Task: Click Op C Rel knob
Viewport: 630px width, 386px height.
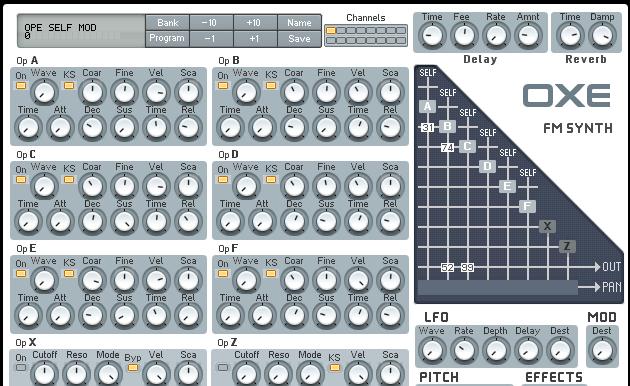Action: pos(188,222)
